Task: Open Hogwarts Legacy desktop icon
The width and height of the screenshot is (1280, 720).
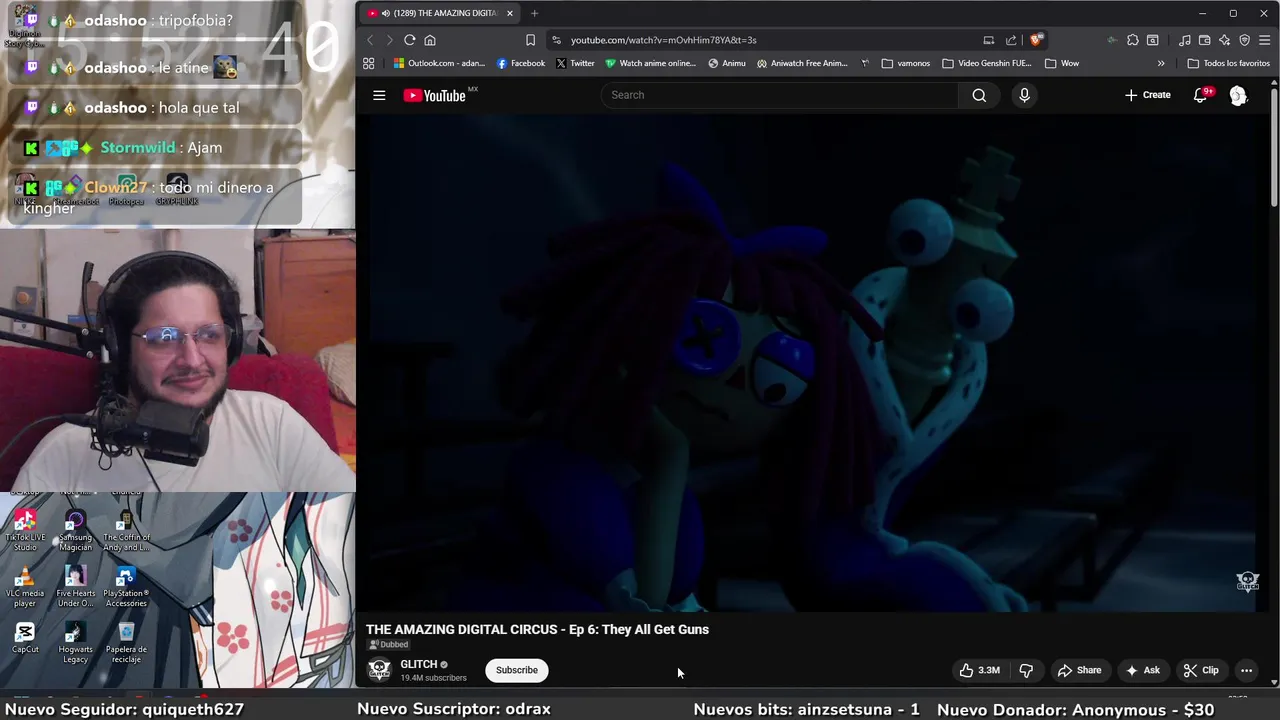Action: 75,643
